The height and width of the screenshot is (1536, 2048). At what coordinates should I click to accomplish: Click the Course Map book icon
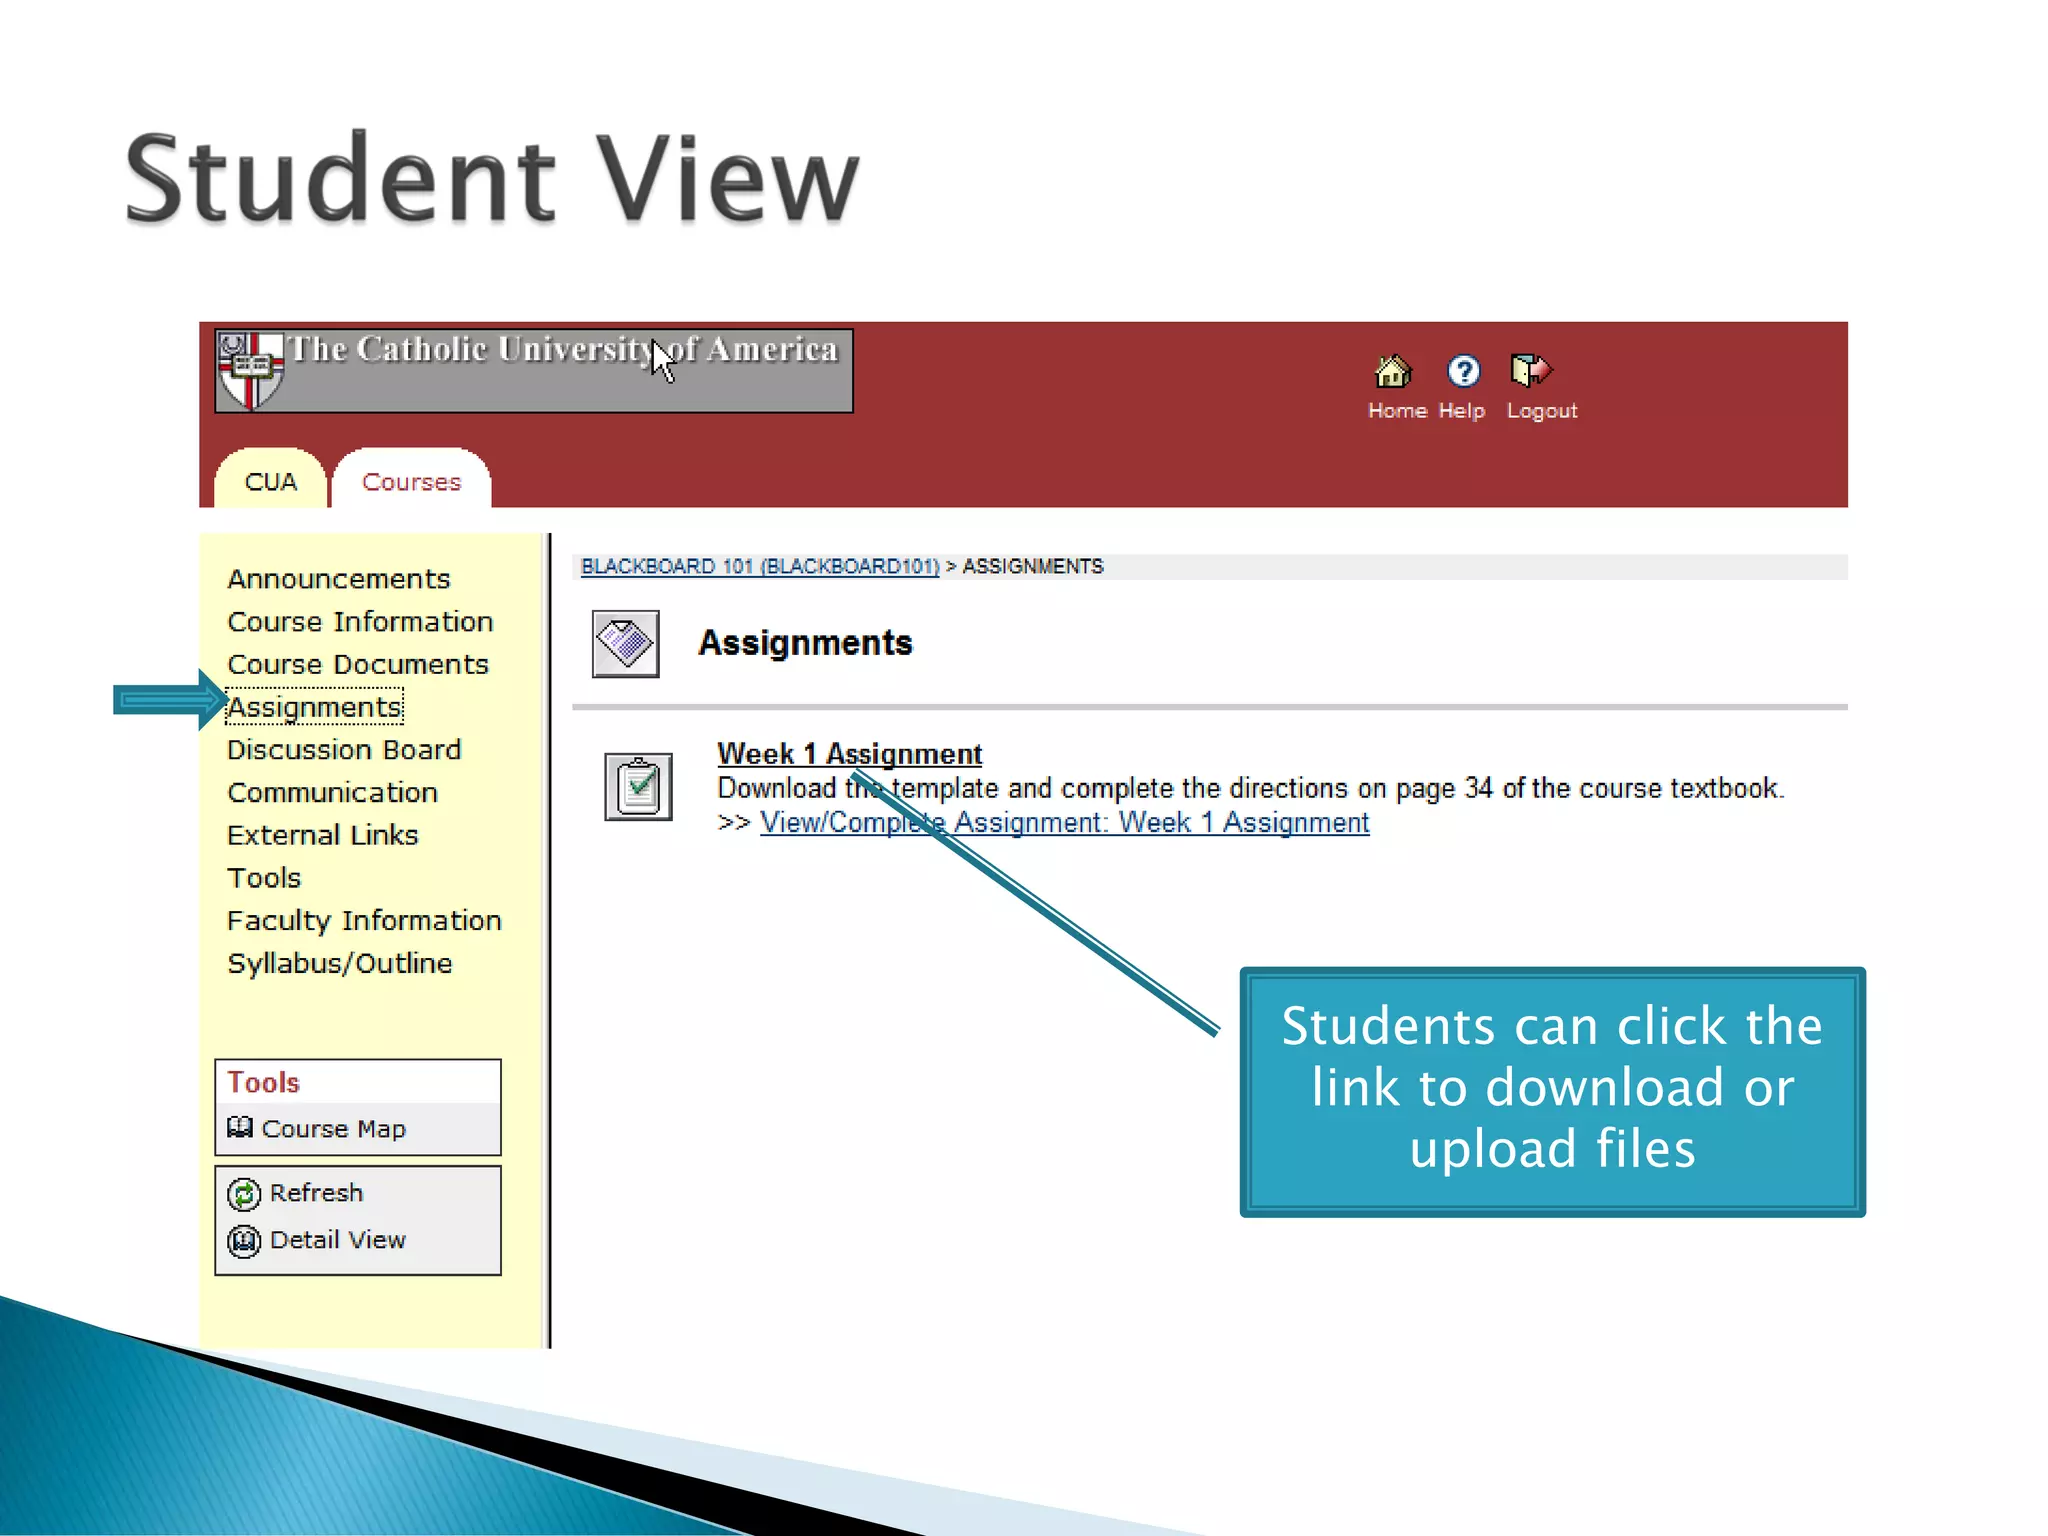tap(239, 1128)
